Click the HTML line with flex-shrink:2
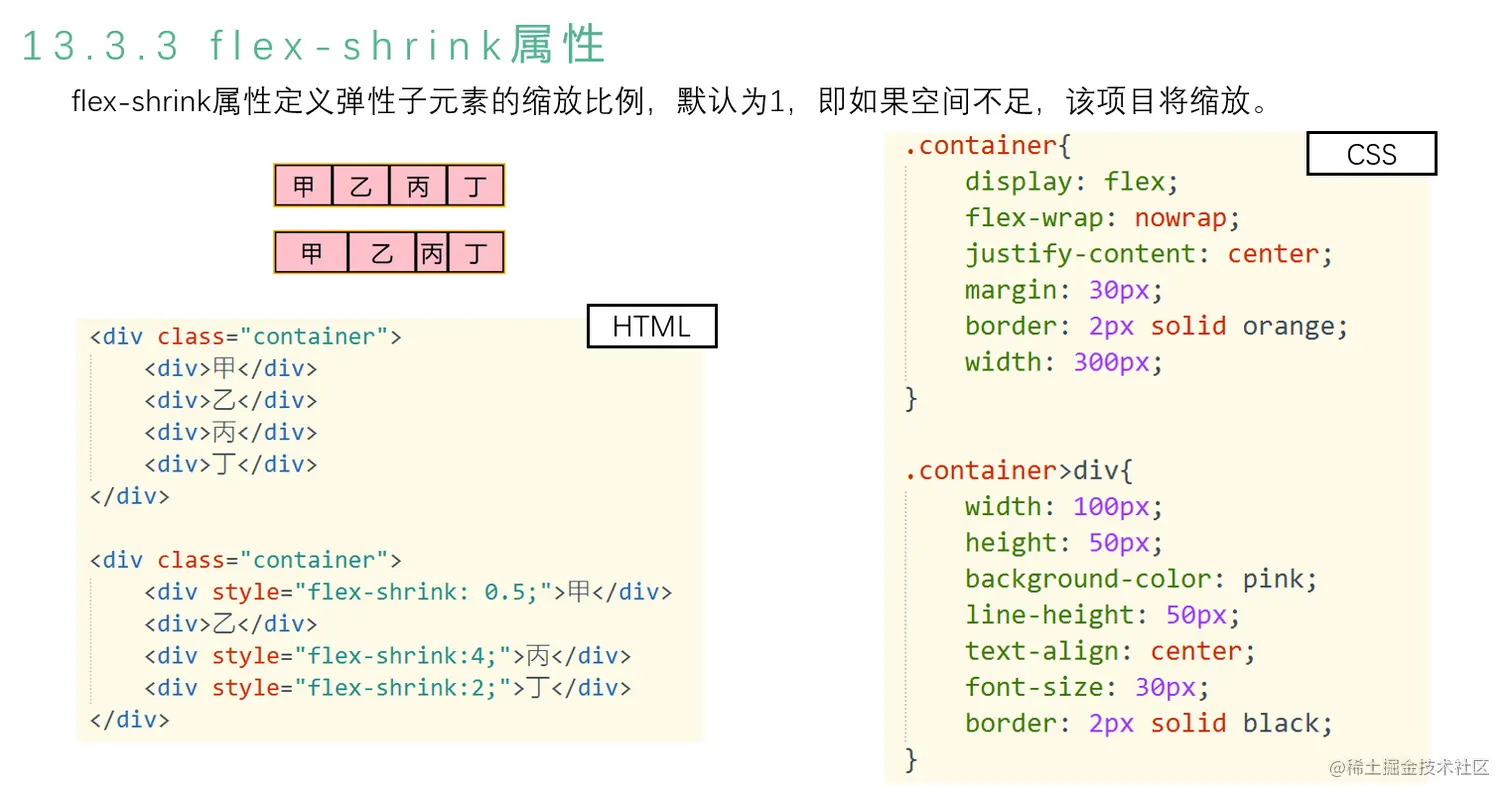1512x800 pixels. (388, 688)
